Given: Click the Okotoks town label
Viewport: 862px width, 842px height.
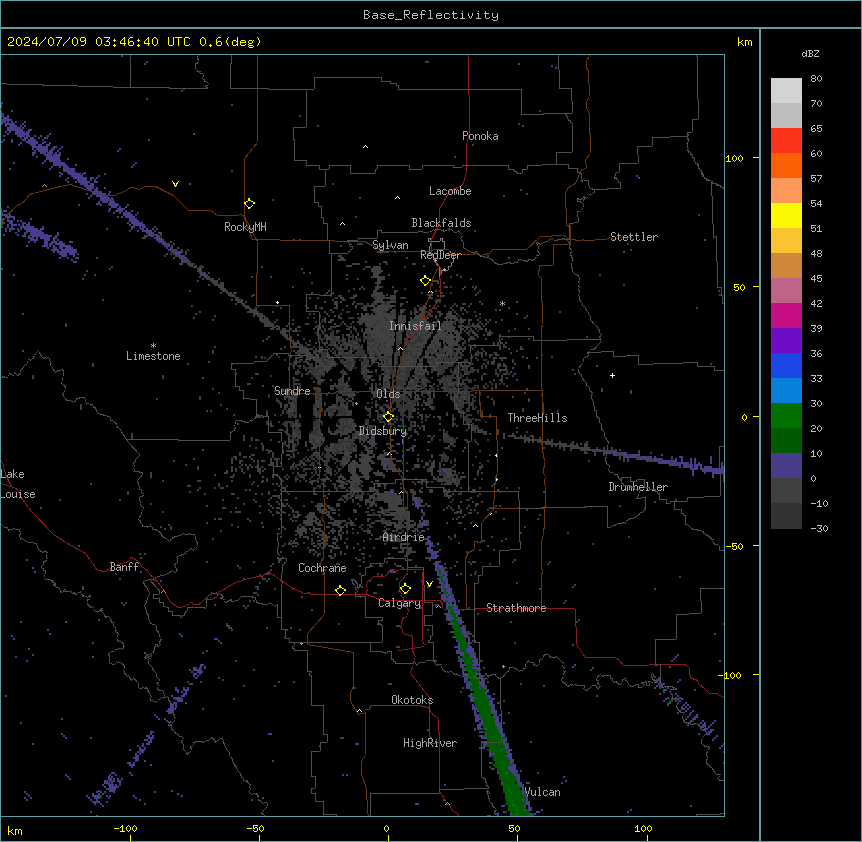Looking at the screenshot, I should pyautogui.click(x=412, y=700).
